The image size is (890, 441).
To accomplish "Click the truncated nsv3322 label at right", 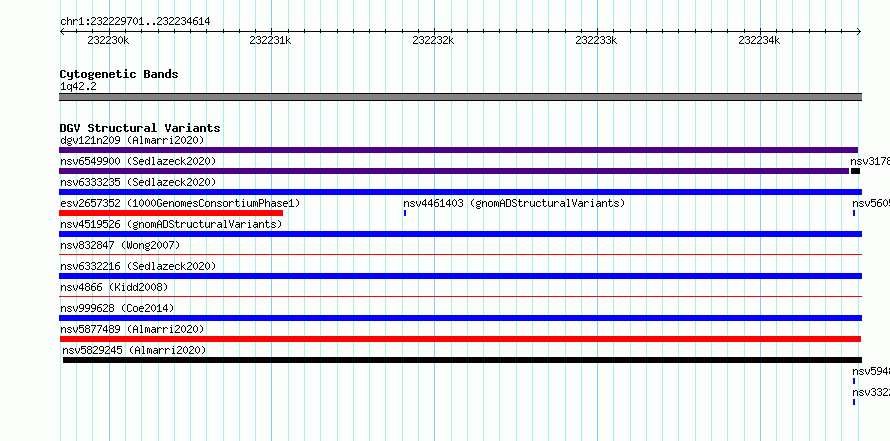I will pos(871,392).
